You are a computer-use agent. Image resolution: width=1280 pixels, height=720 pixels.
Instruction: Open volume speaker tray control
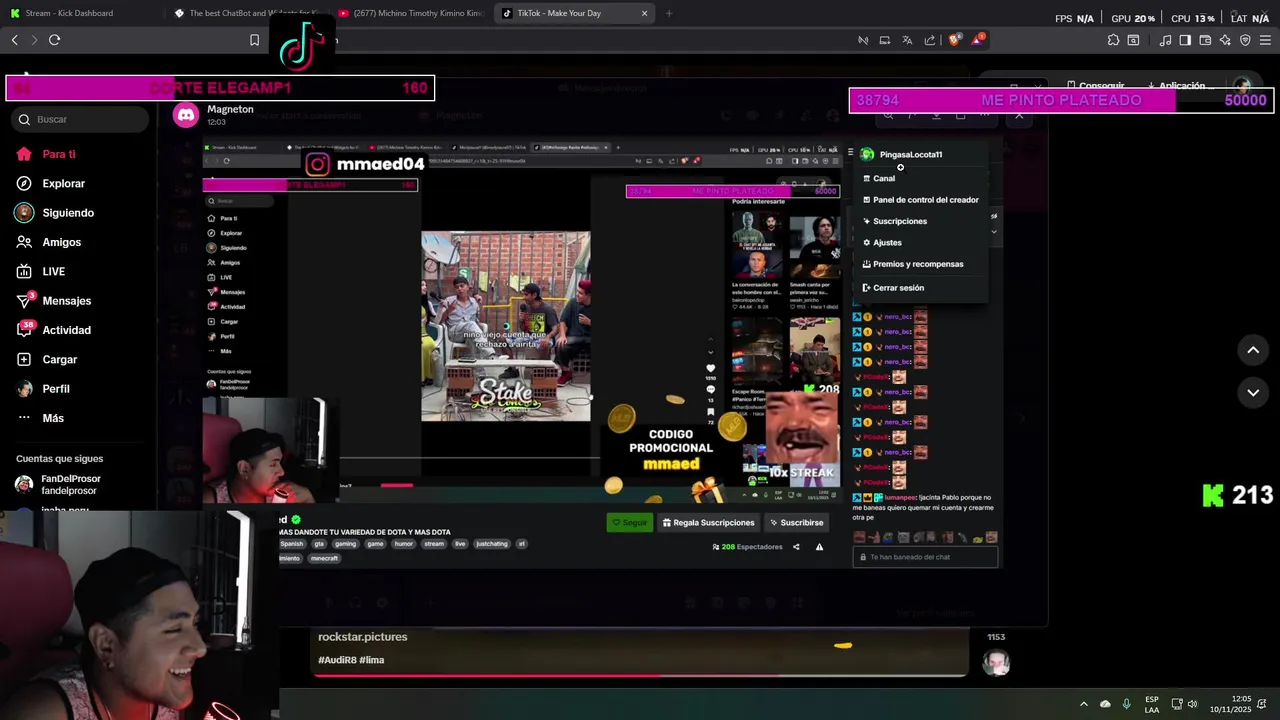[x=1192, y=704]
